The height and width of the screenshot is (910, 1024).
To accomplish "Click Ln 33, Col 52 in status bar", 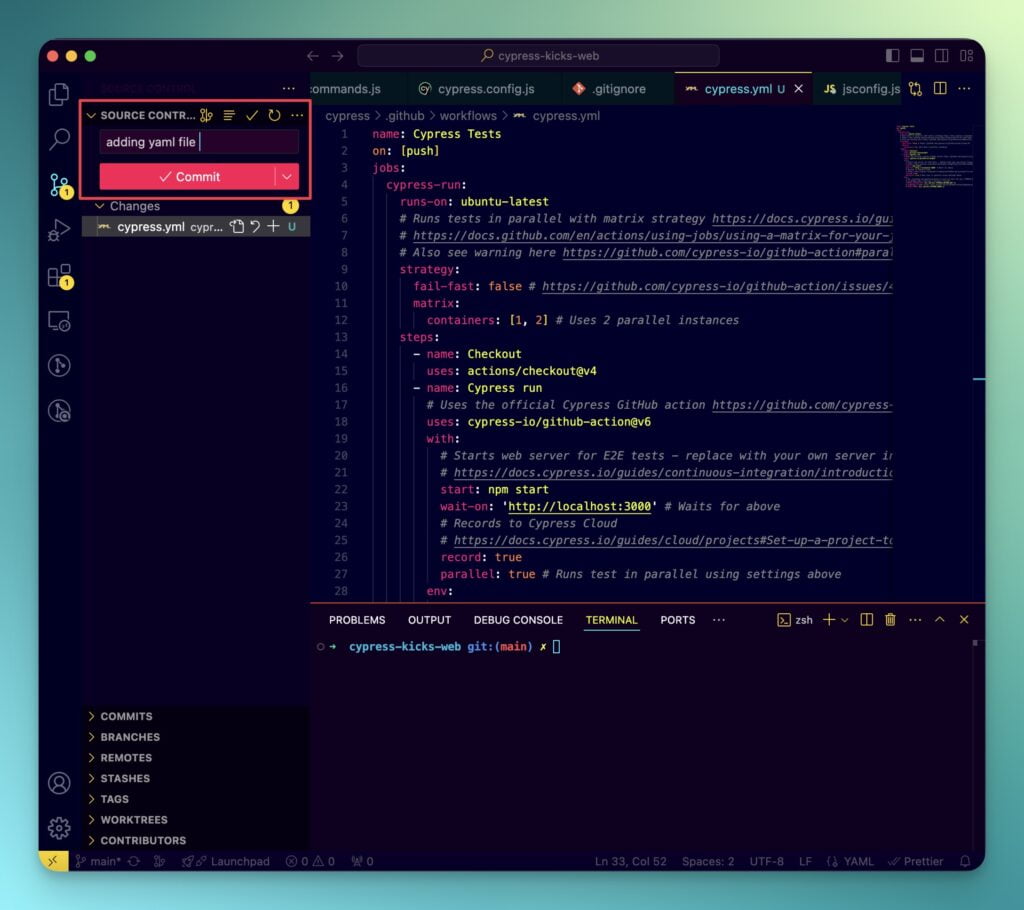I will click(630, 861).
